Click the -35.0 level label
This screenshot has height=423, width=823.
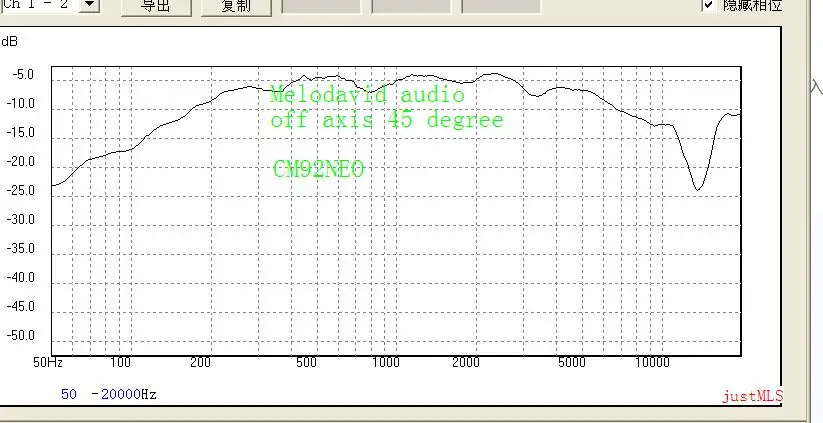(x=20, y=248)
